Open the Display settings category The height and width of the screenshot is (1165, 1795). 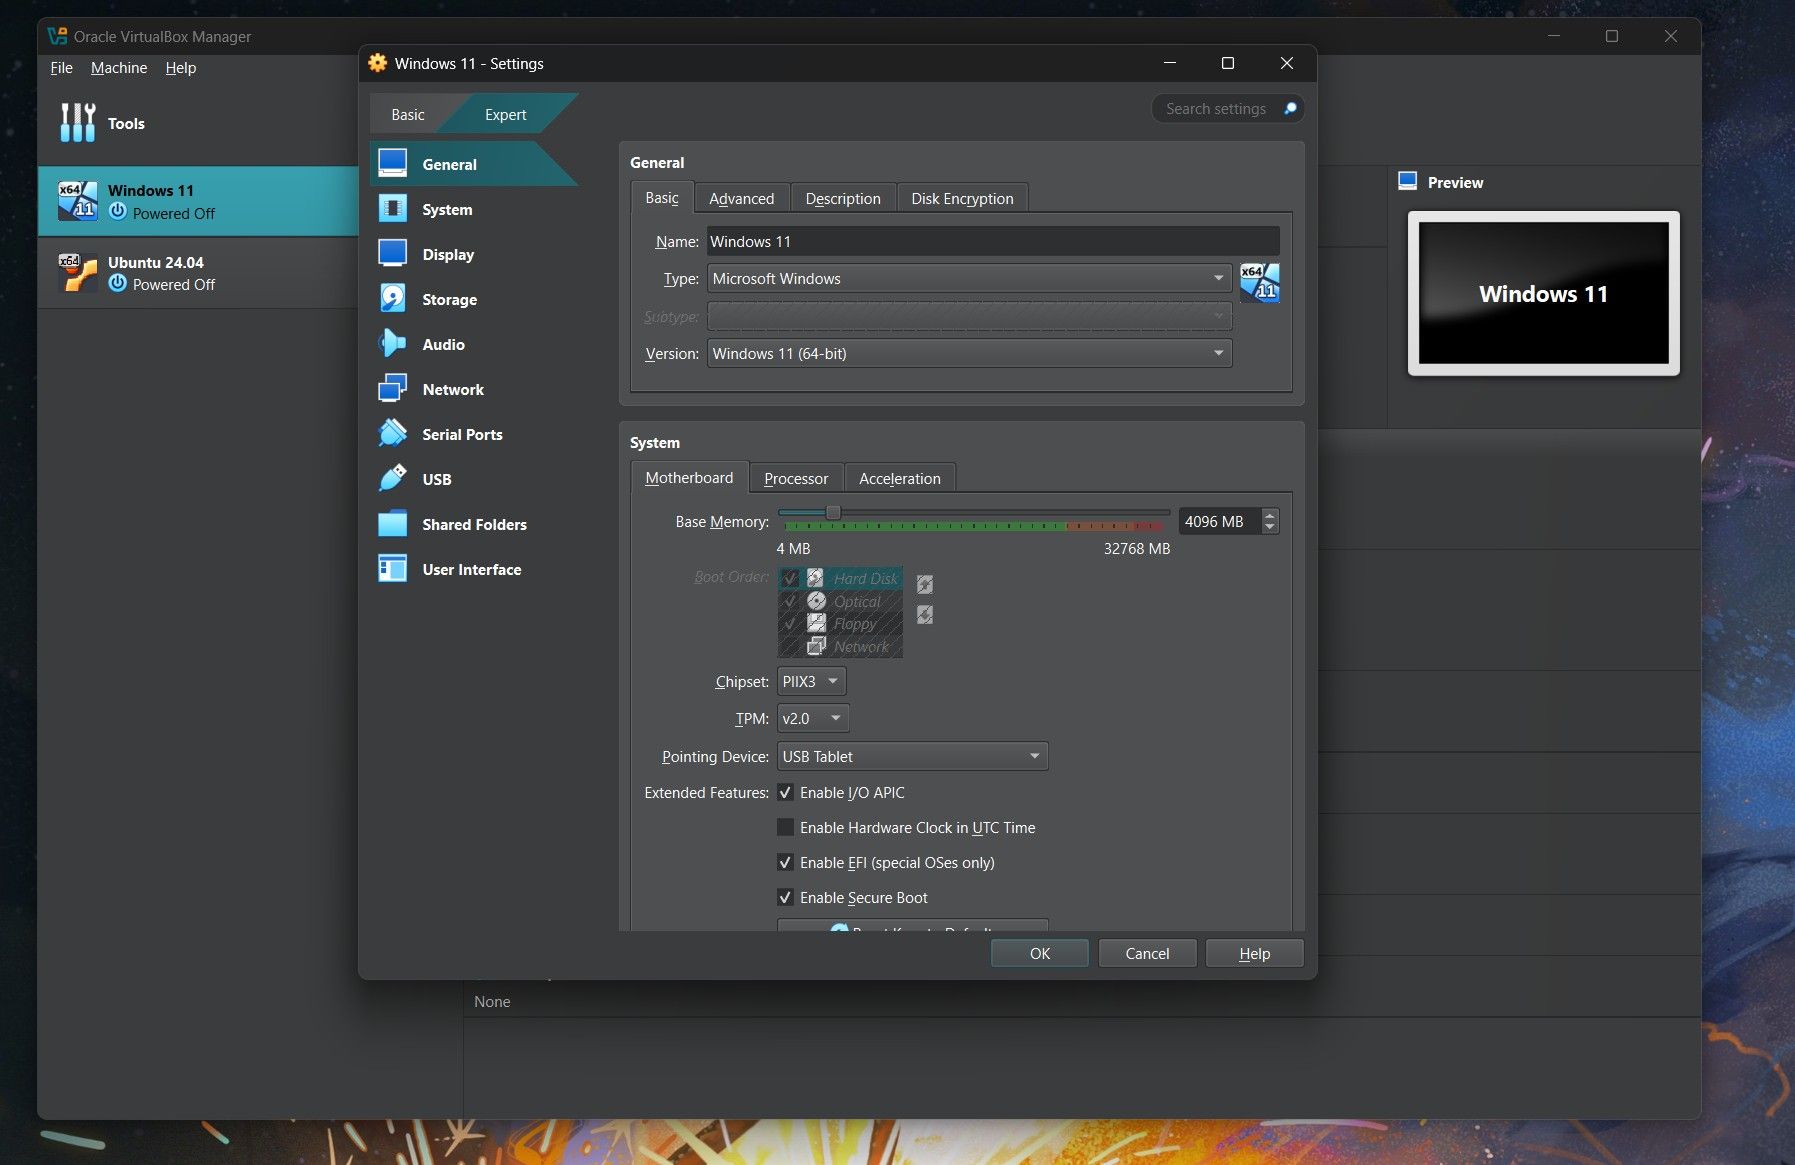click(472, 254)
